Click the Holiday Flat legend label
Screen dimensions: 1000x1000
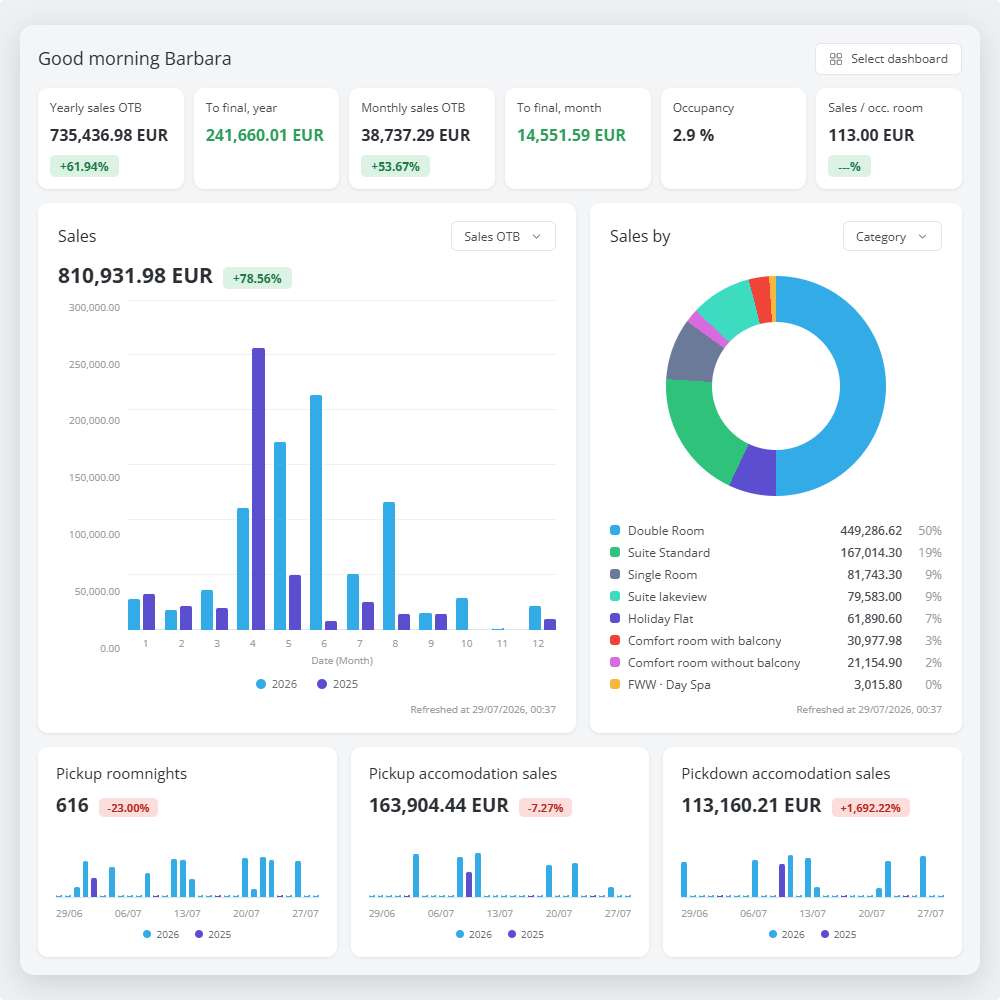[660, 619]
